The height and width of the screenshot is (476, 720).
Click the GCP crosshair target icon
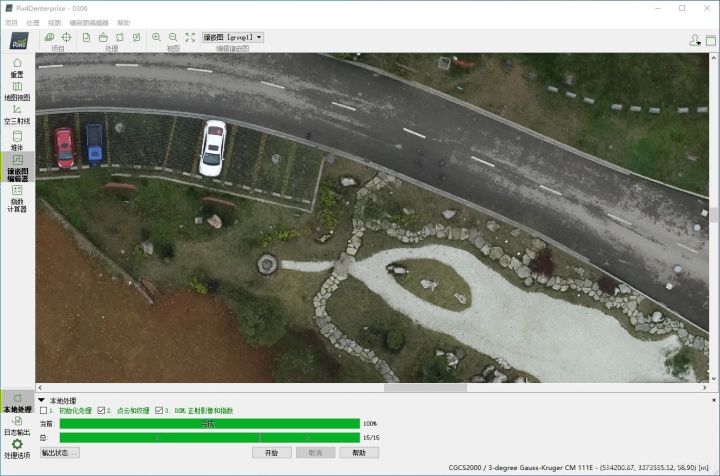coord(66,37)
